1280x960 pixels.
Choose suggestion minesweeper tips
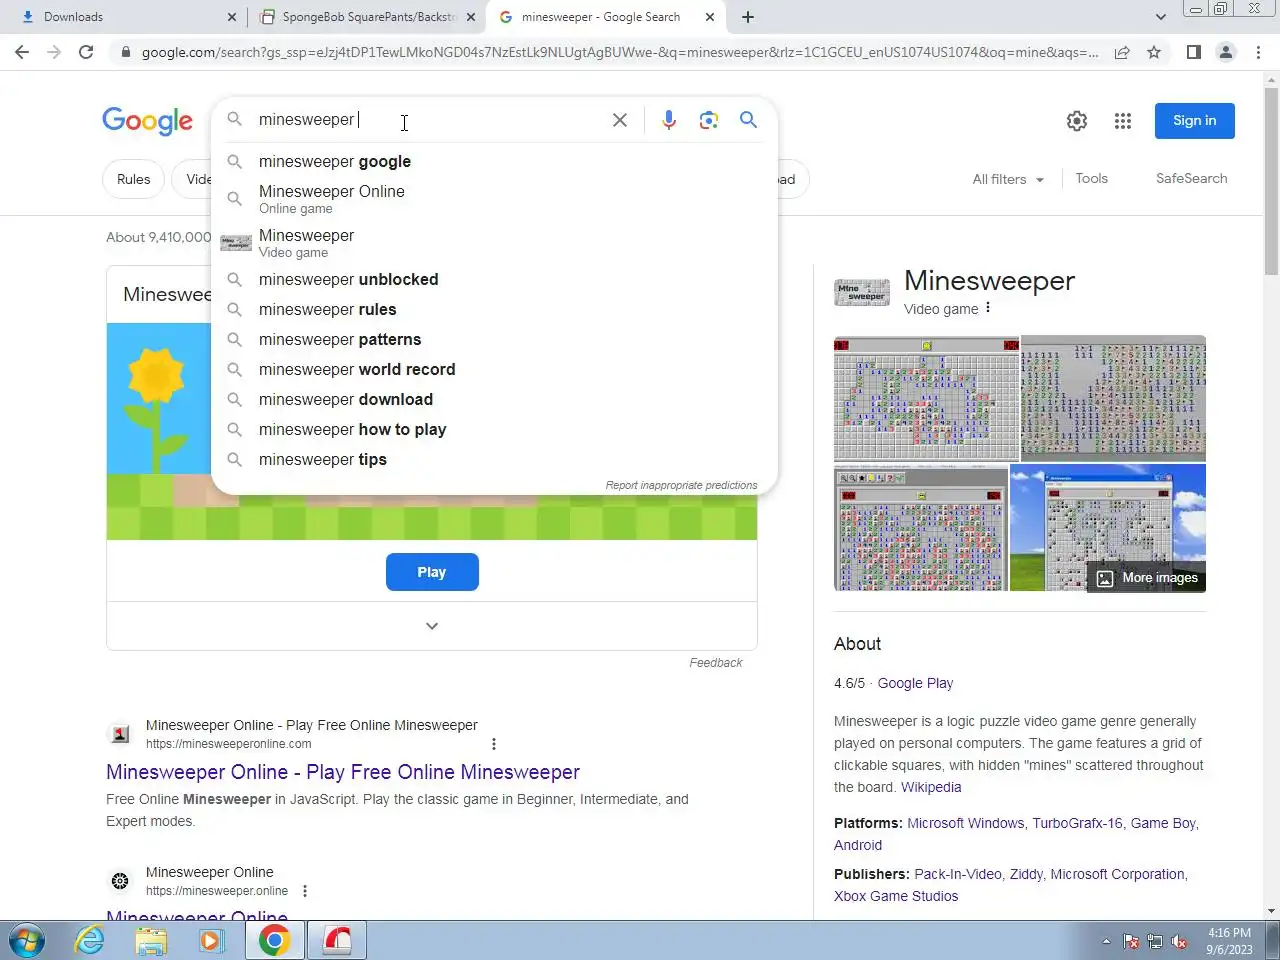coord(494,459)
